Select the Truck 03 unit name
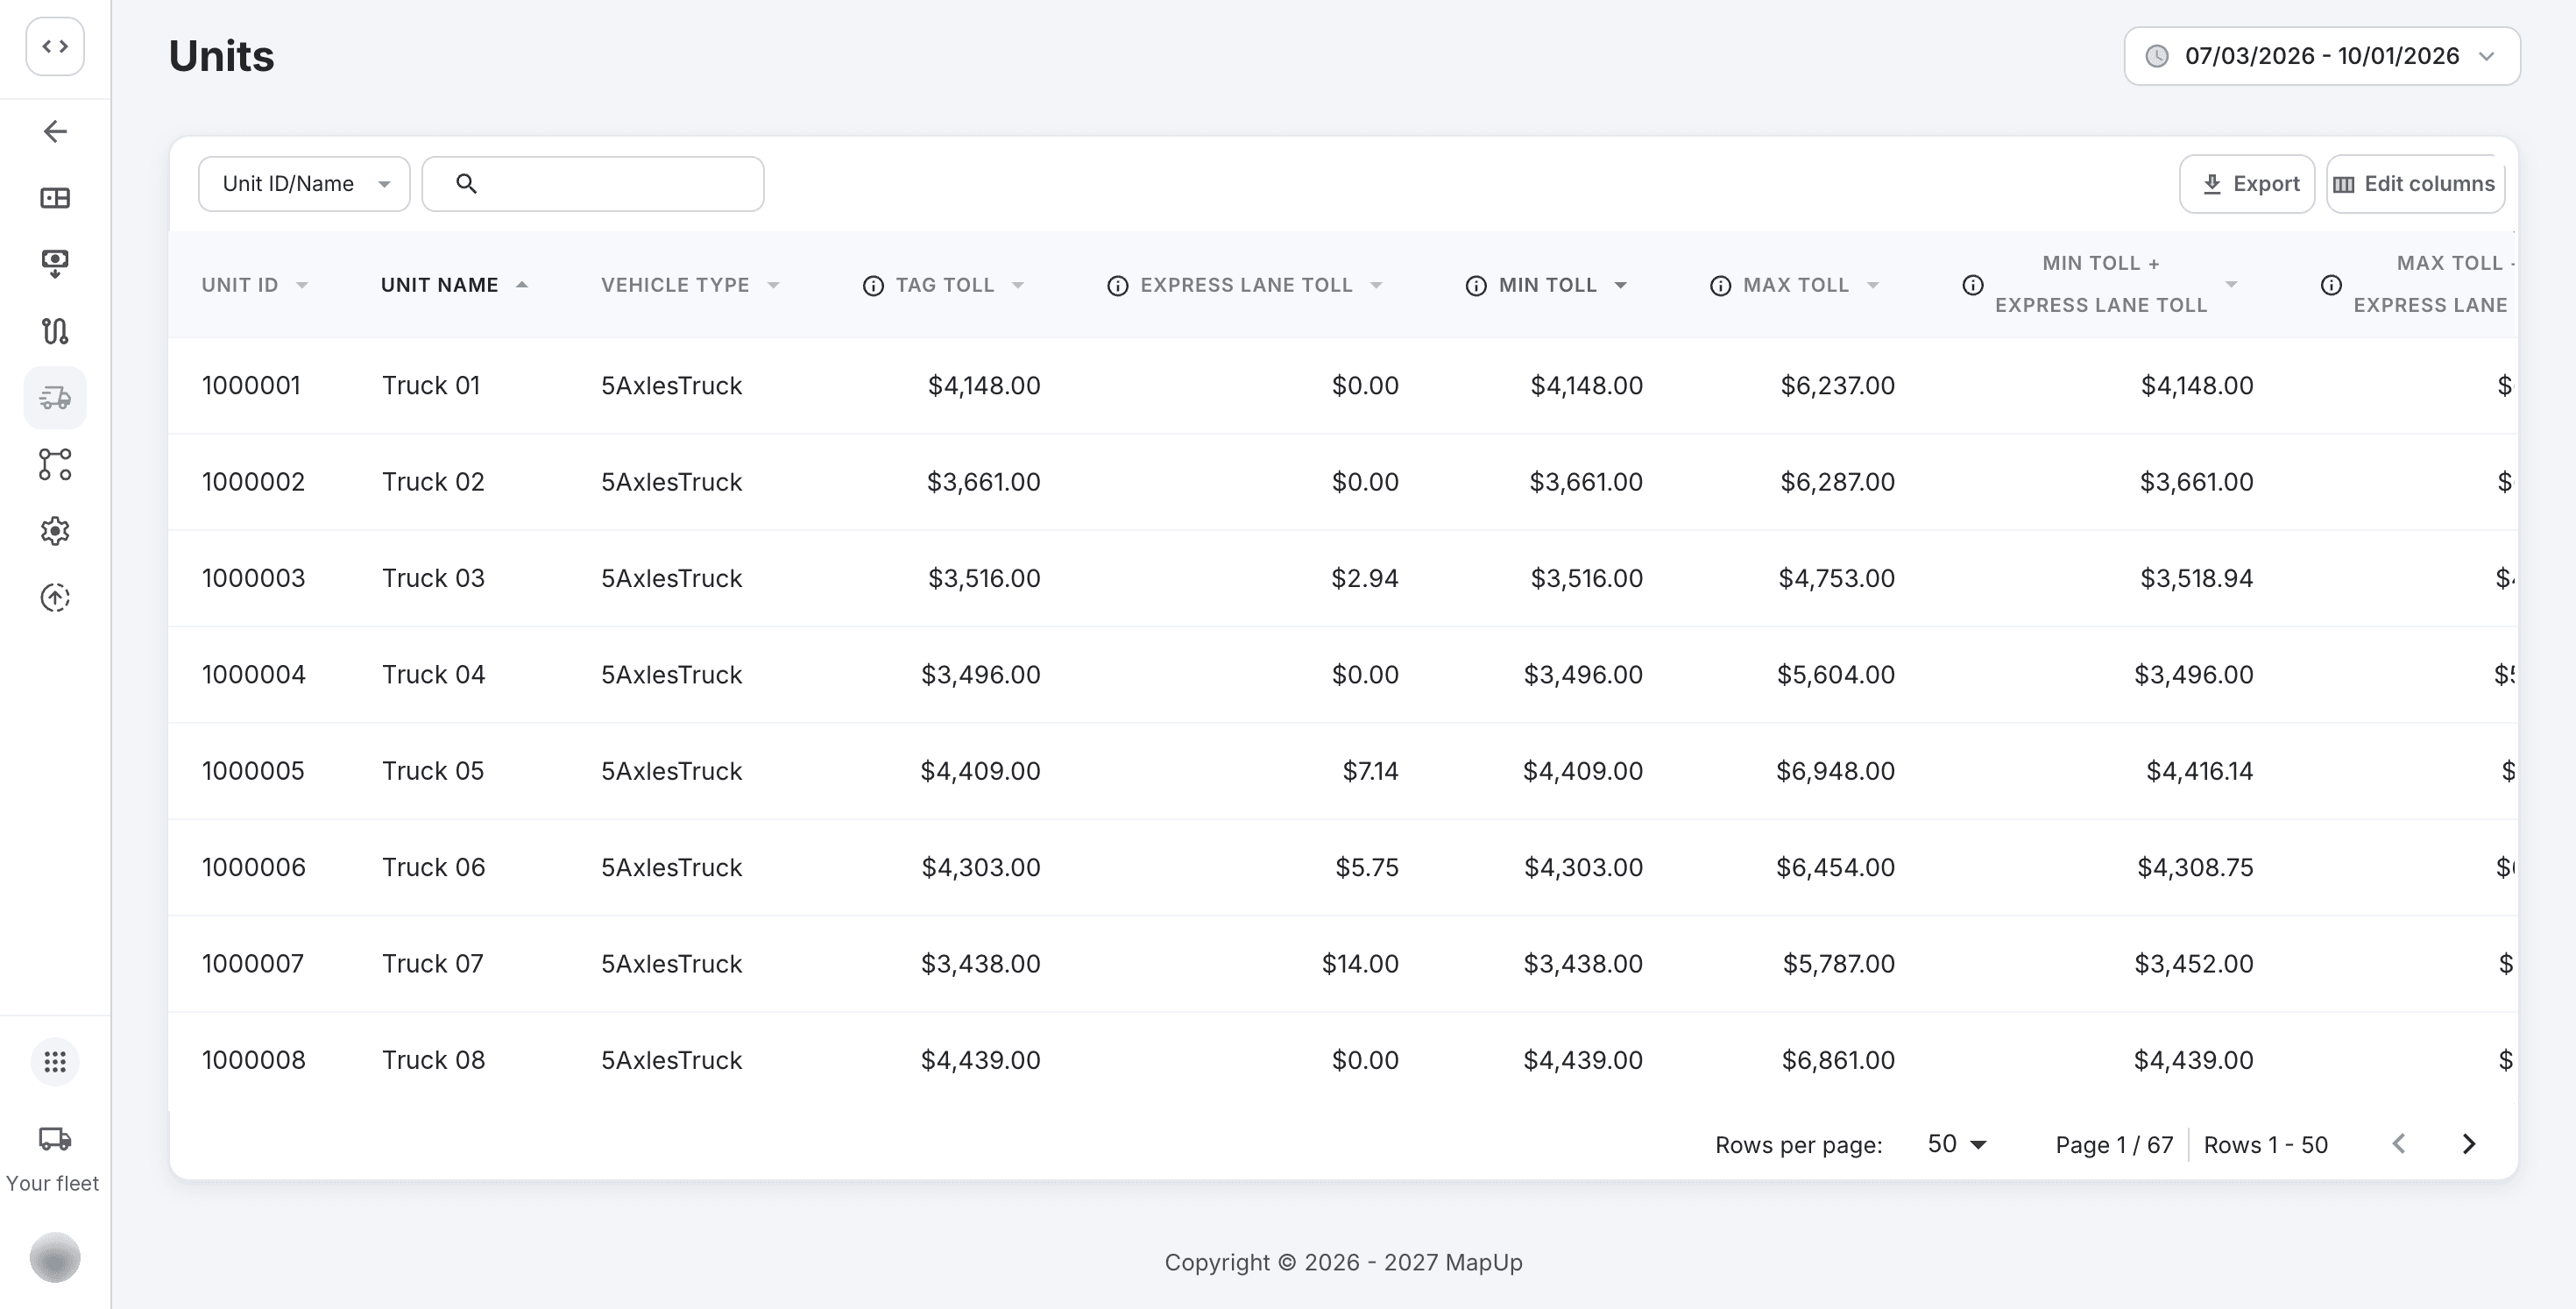Image resolution: width=2576 pixels, height=1309 pixels. (433, 578)
